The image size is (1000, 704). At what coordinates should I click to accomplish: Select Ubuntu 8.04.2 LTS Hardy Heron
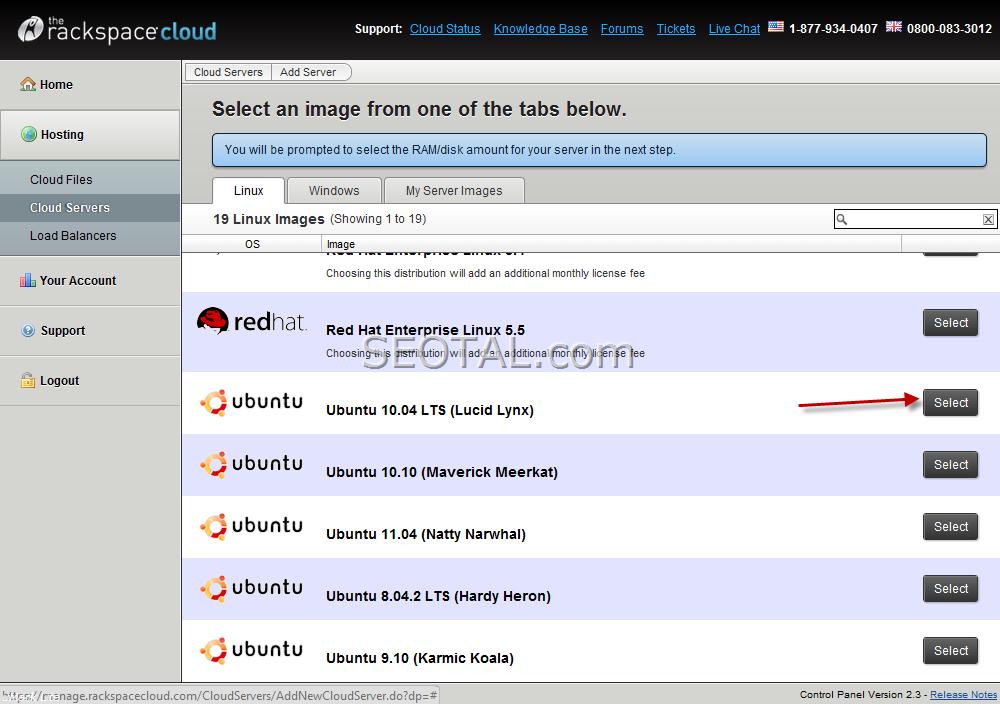click(x=950, y=589)
